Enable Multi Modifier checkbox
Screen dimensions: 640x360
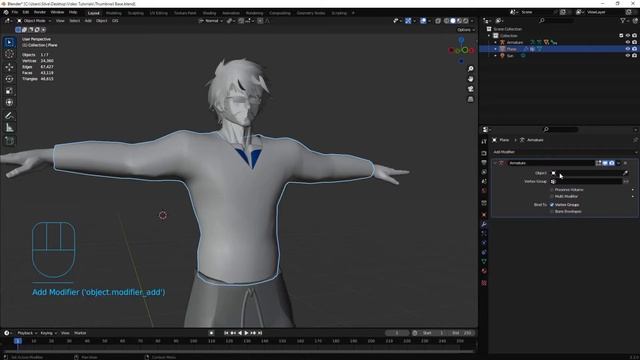point(552,196)
